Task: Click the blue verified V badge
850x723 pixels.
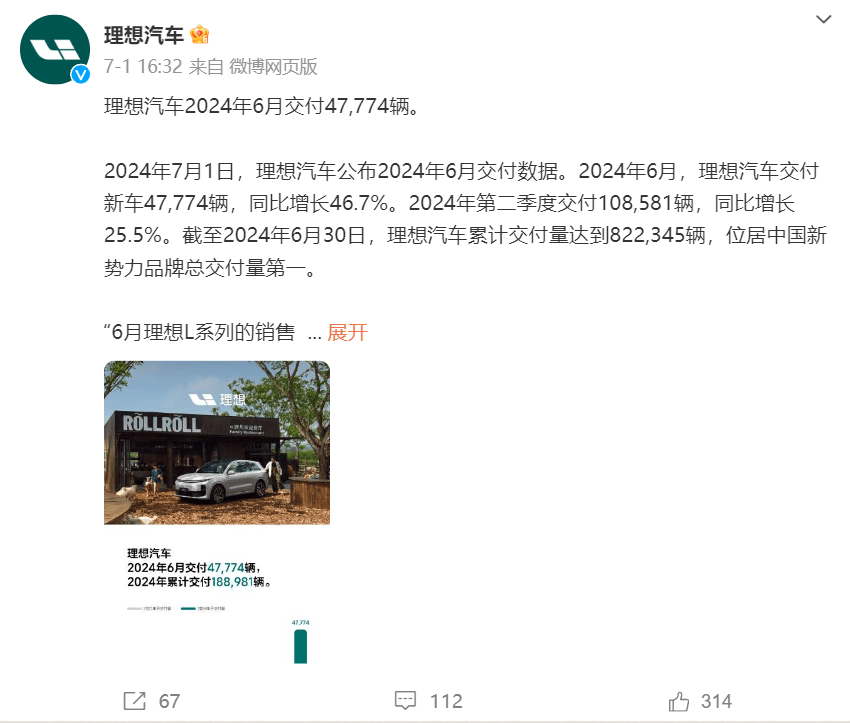Action: point(81,74)
